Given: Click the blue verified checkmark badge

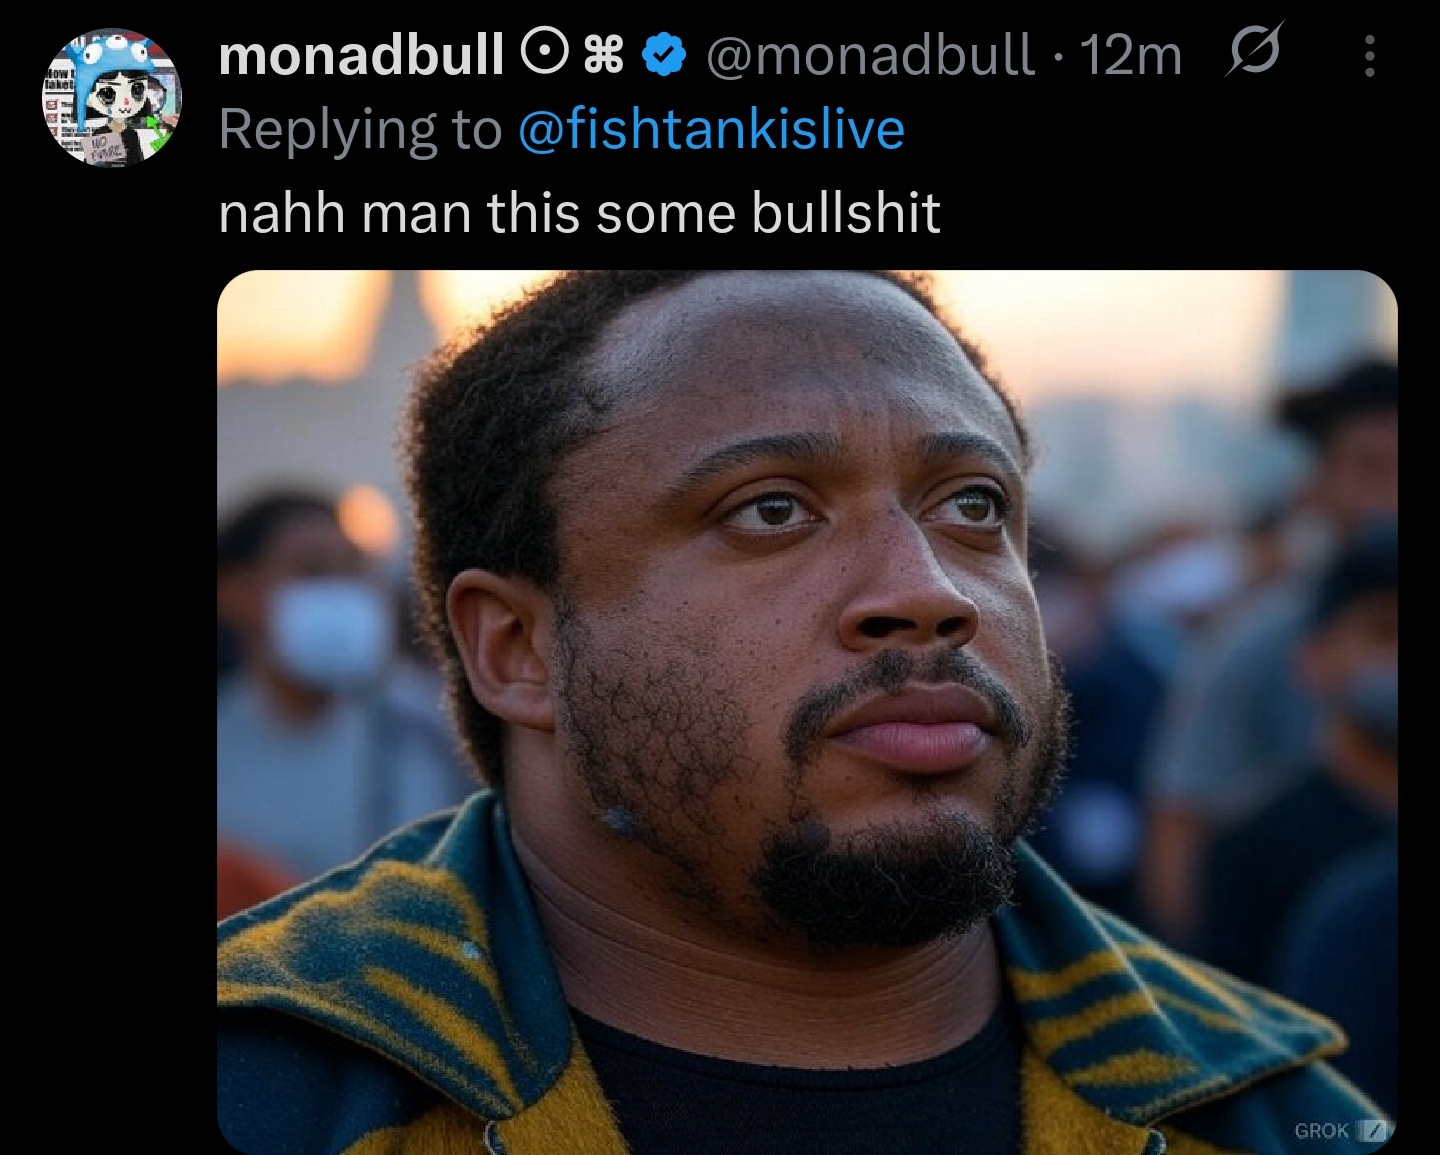Looking at the screenshot, I should click(663, 55).
